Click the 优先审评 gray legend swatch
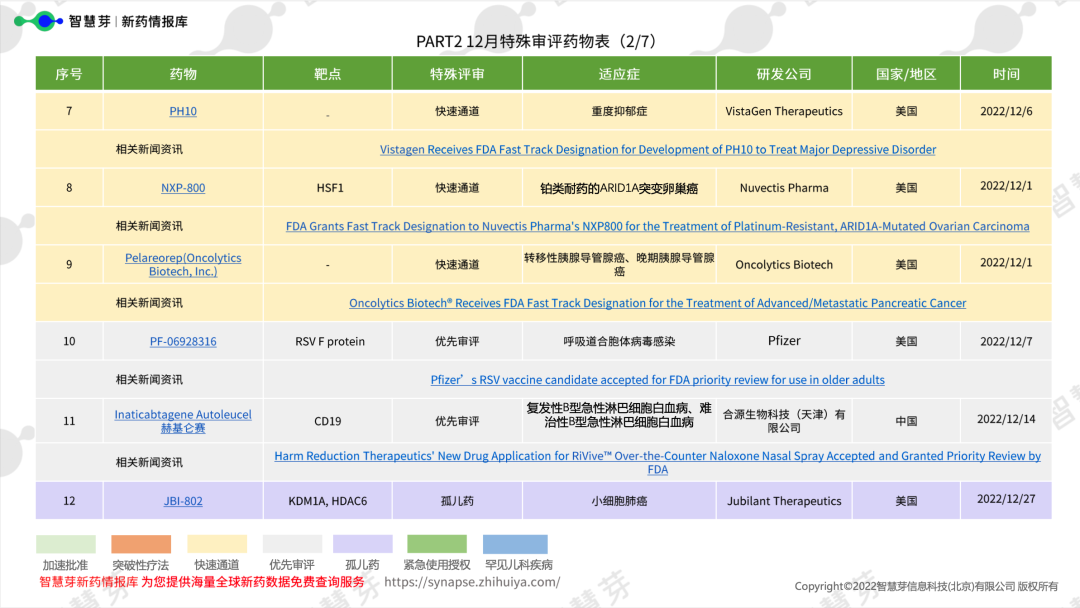 [x=292, y=544]
